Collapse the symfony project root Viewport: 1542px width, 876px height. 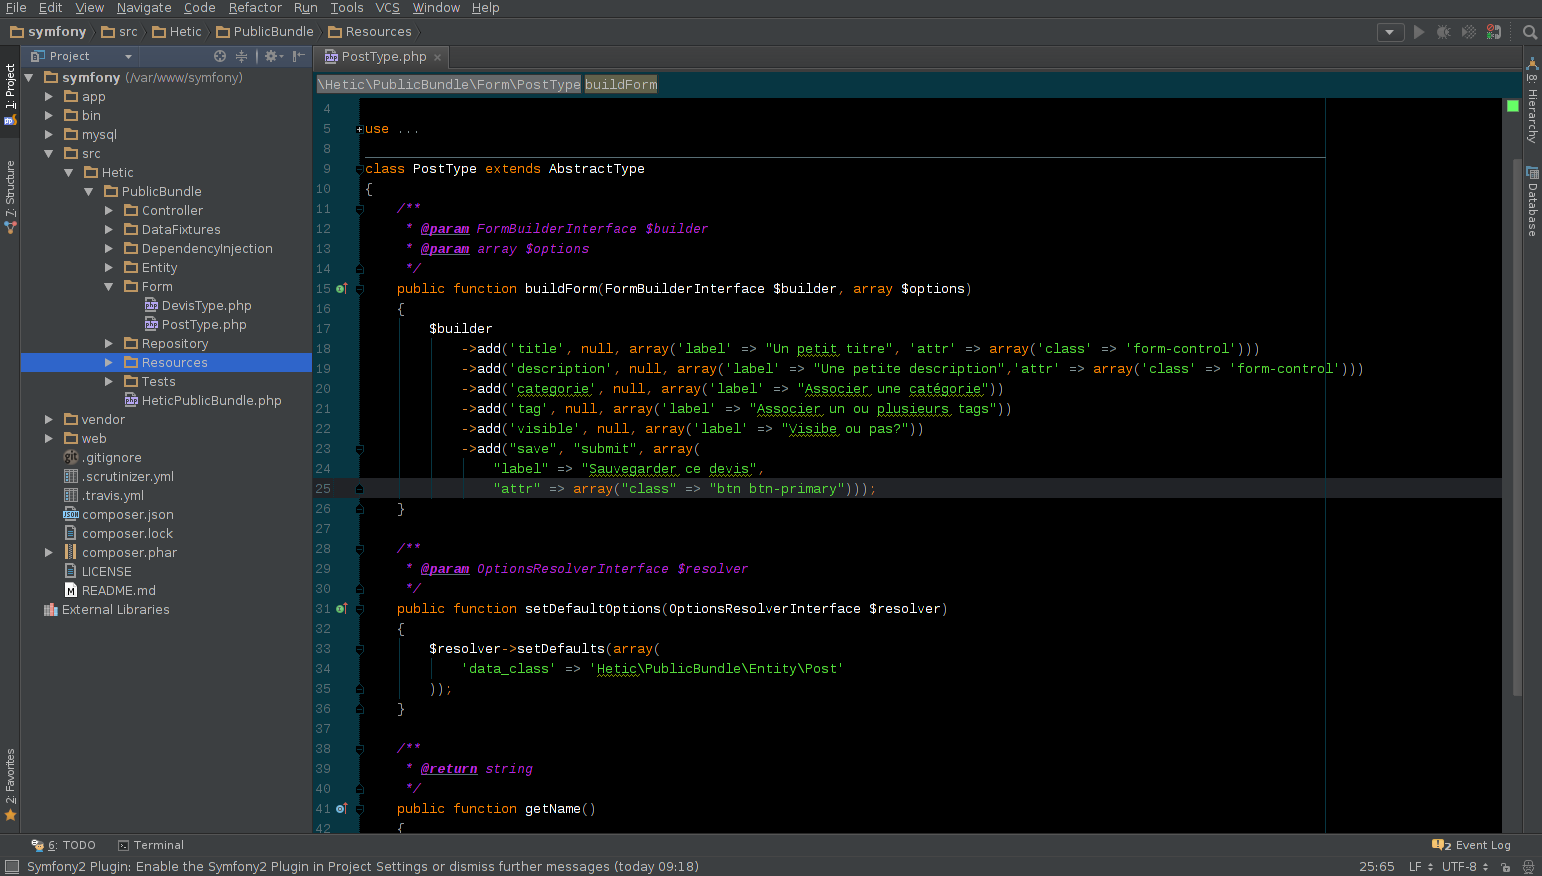pyautogui.click(x=29, y=77)
